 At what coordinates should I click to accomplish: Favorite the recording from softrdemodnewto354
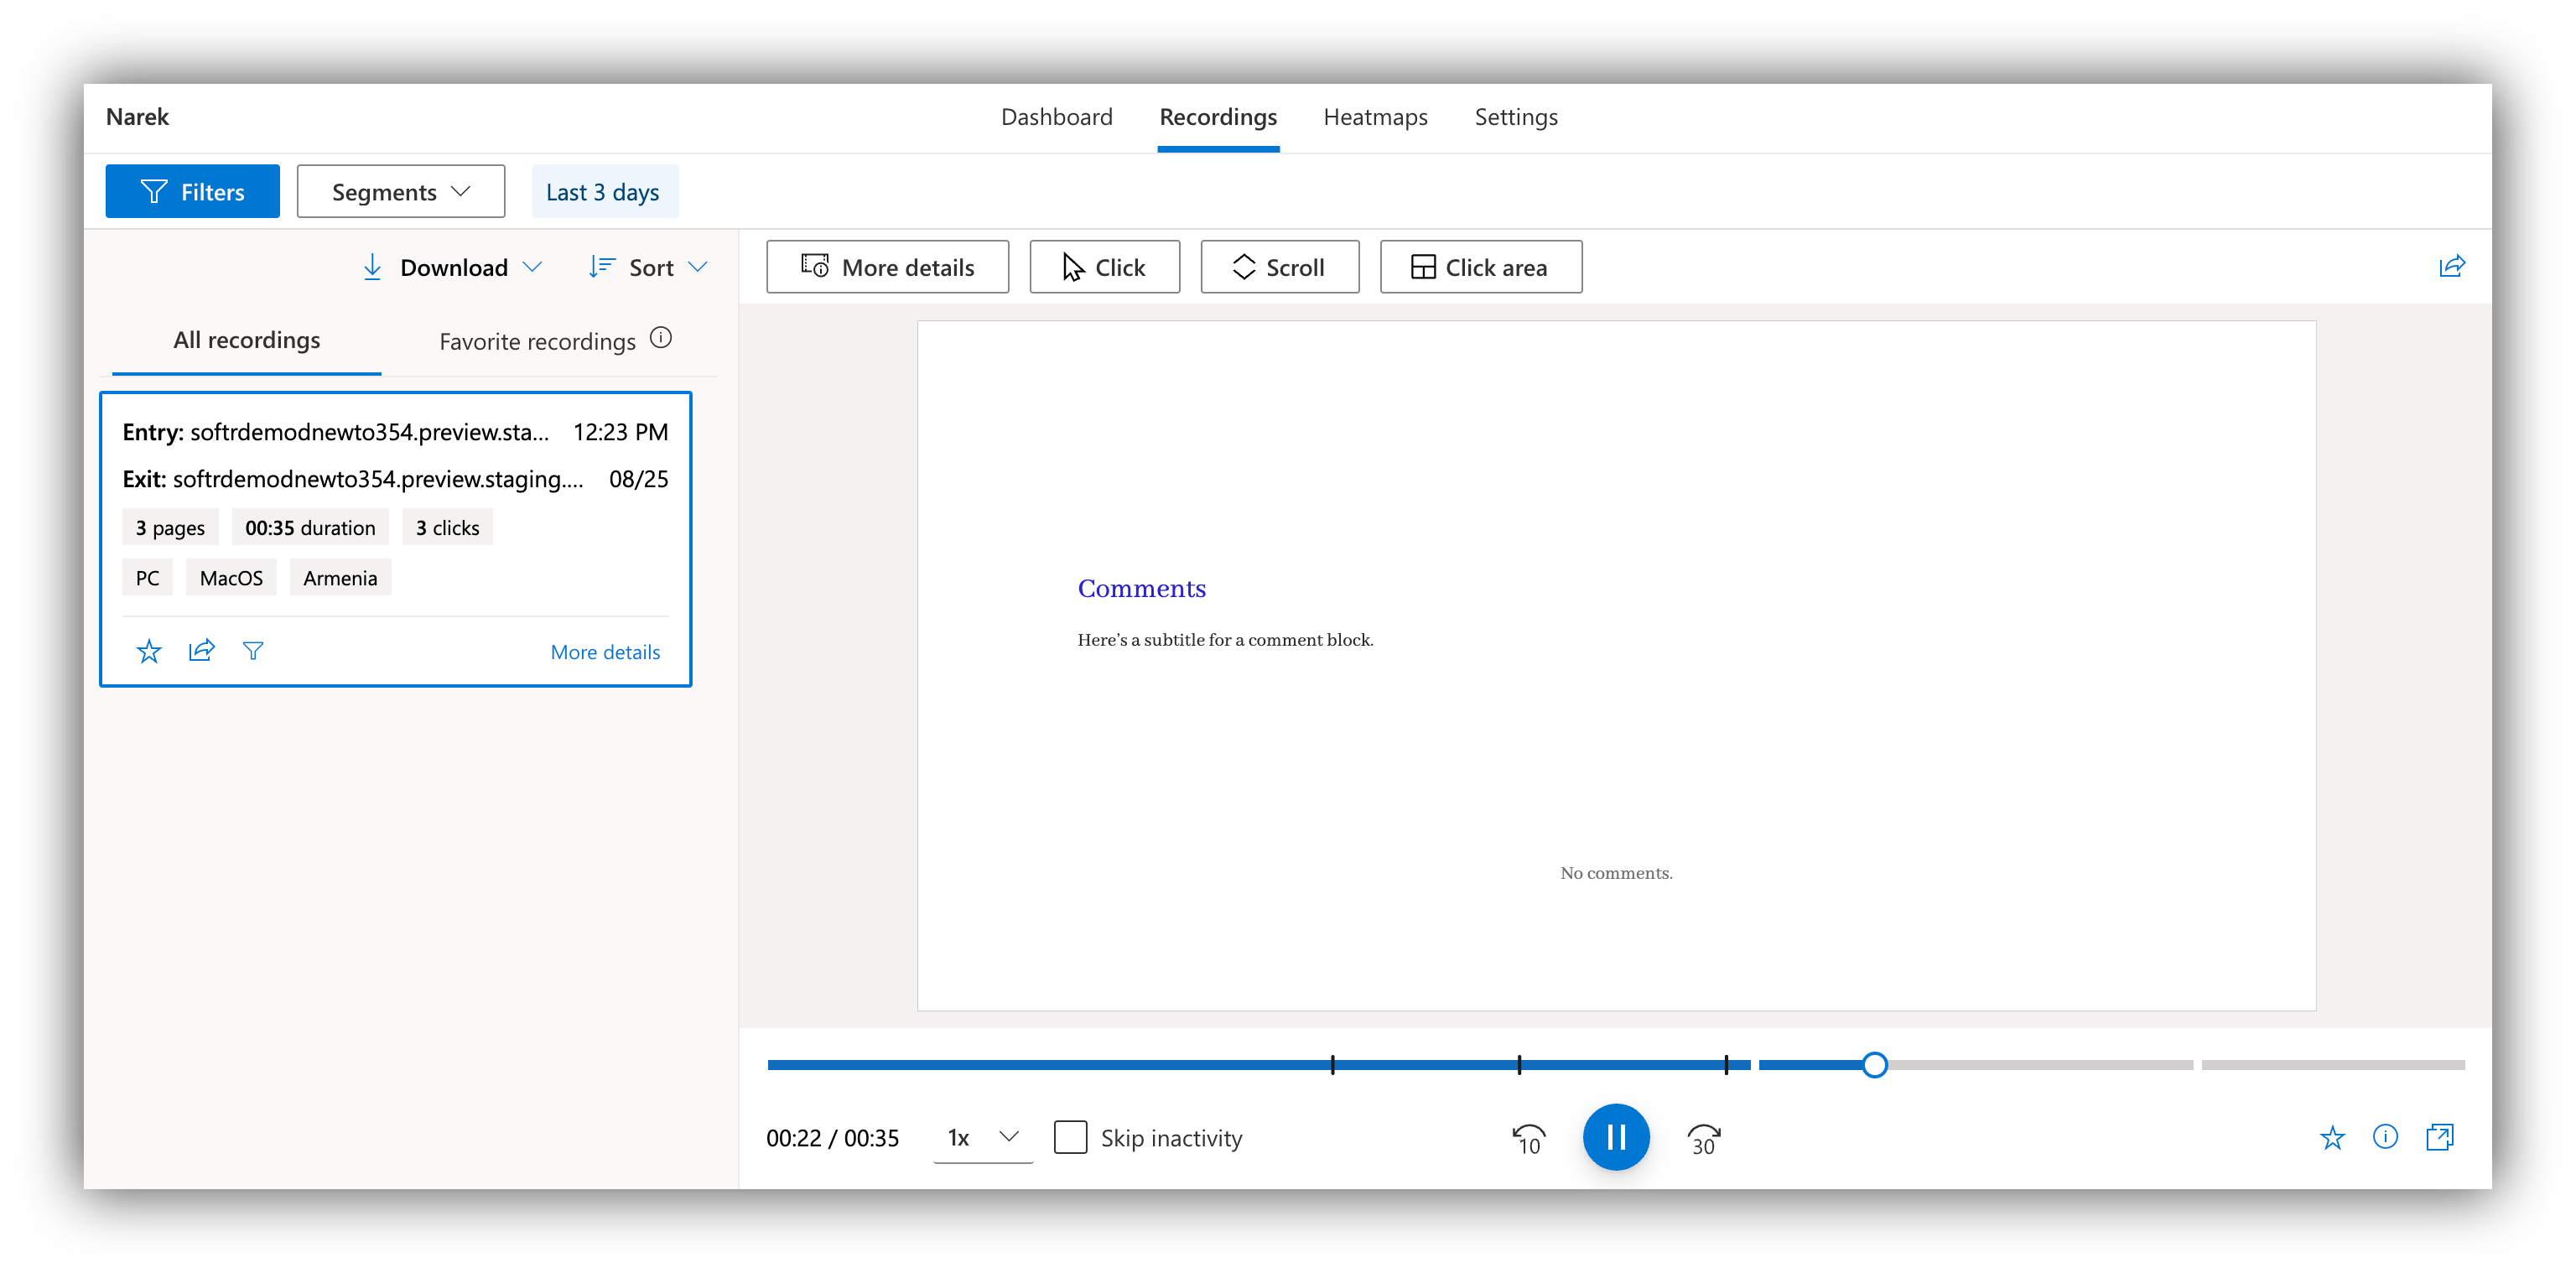[148, 650]
